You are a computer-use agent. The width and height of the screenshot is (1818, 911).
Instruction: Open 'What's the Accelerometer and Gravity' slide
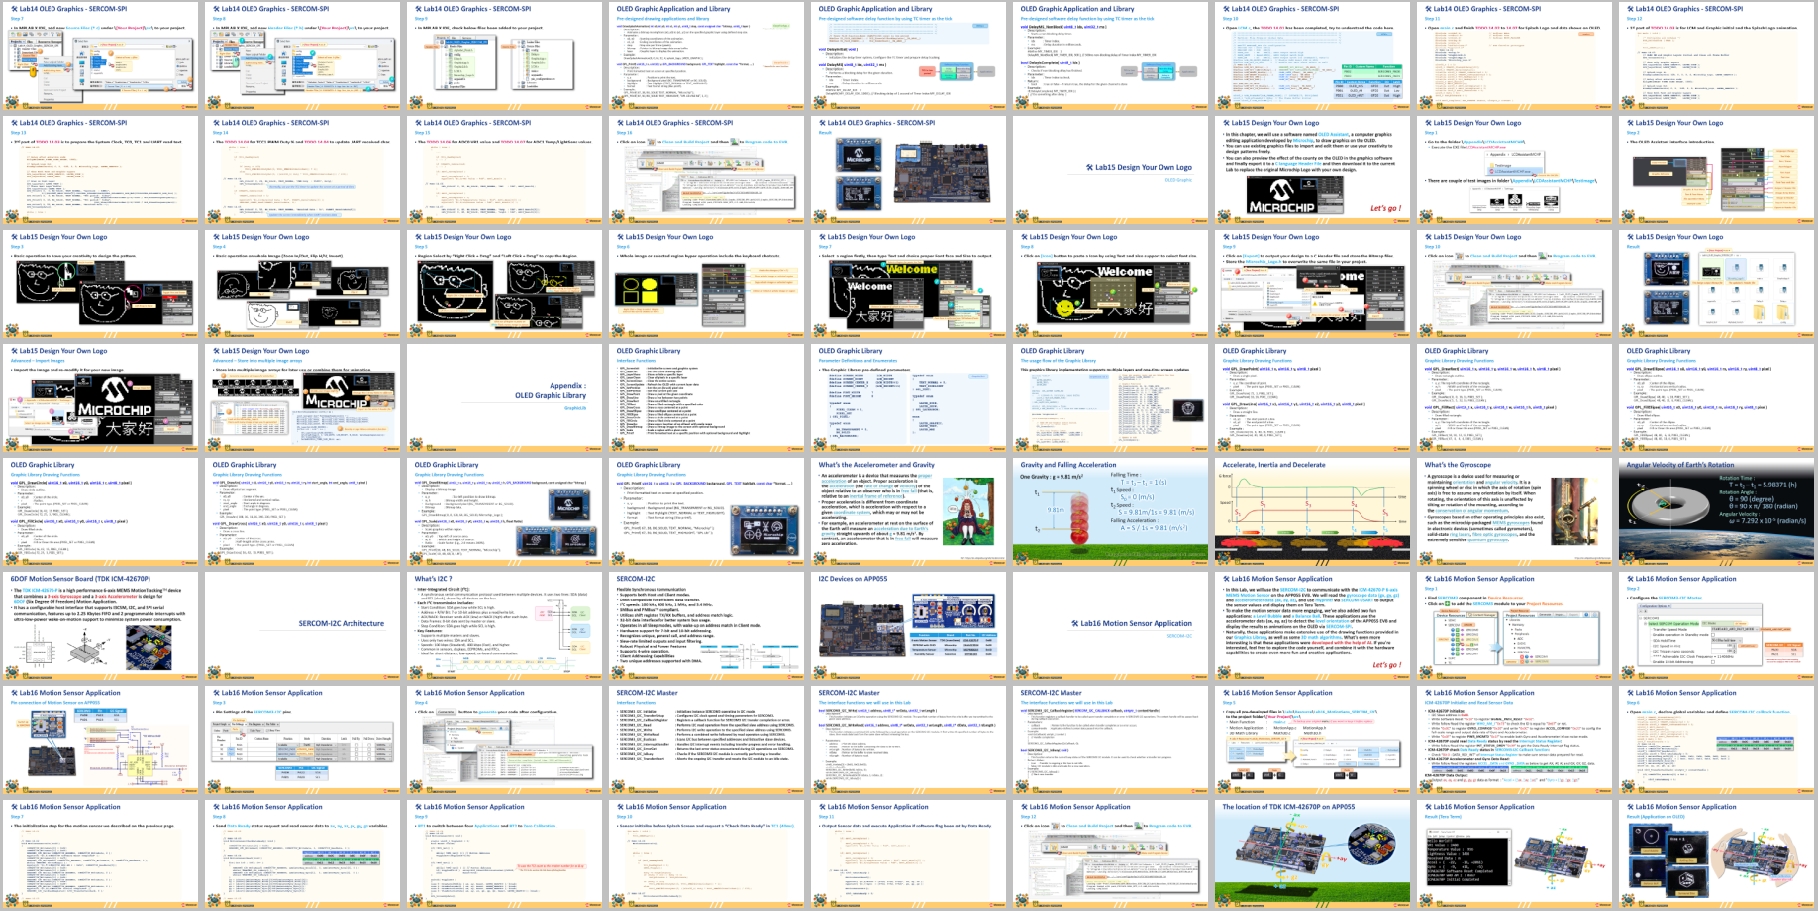[909, 512]
